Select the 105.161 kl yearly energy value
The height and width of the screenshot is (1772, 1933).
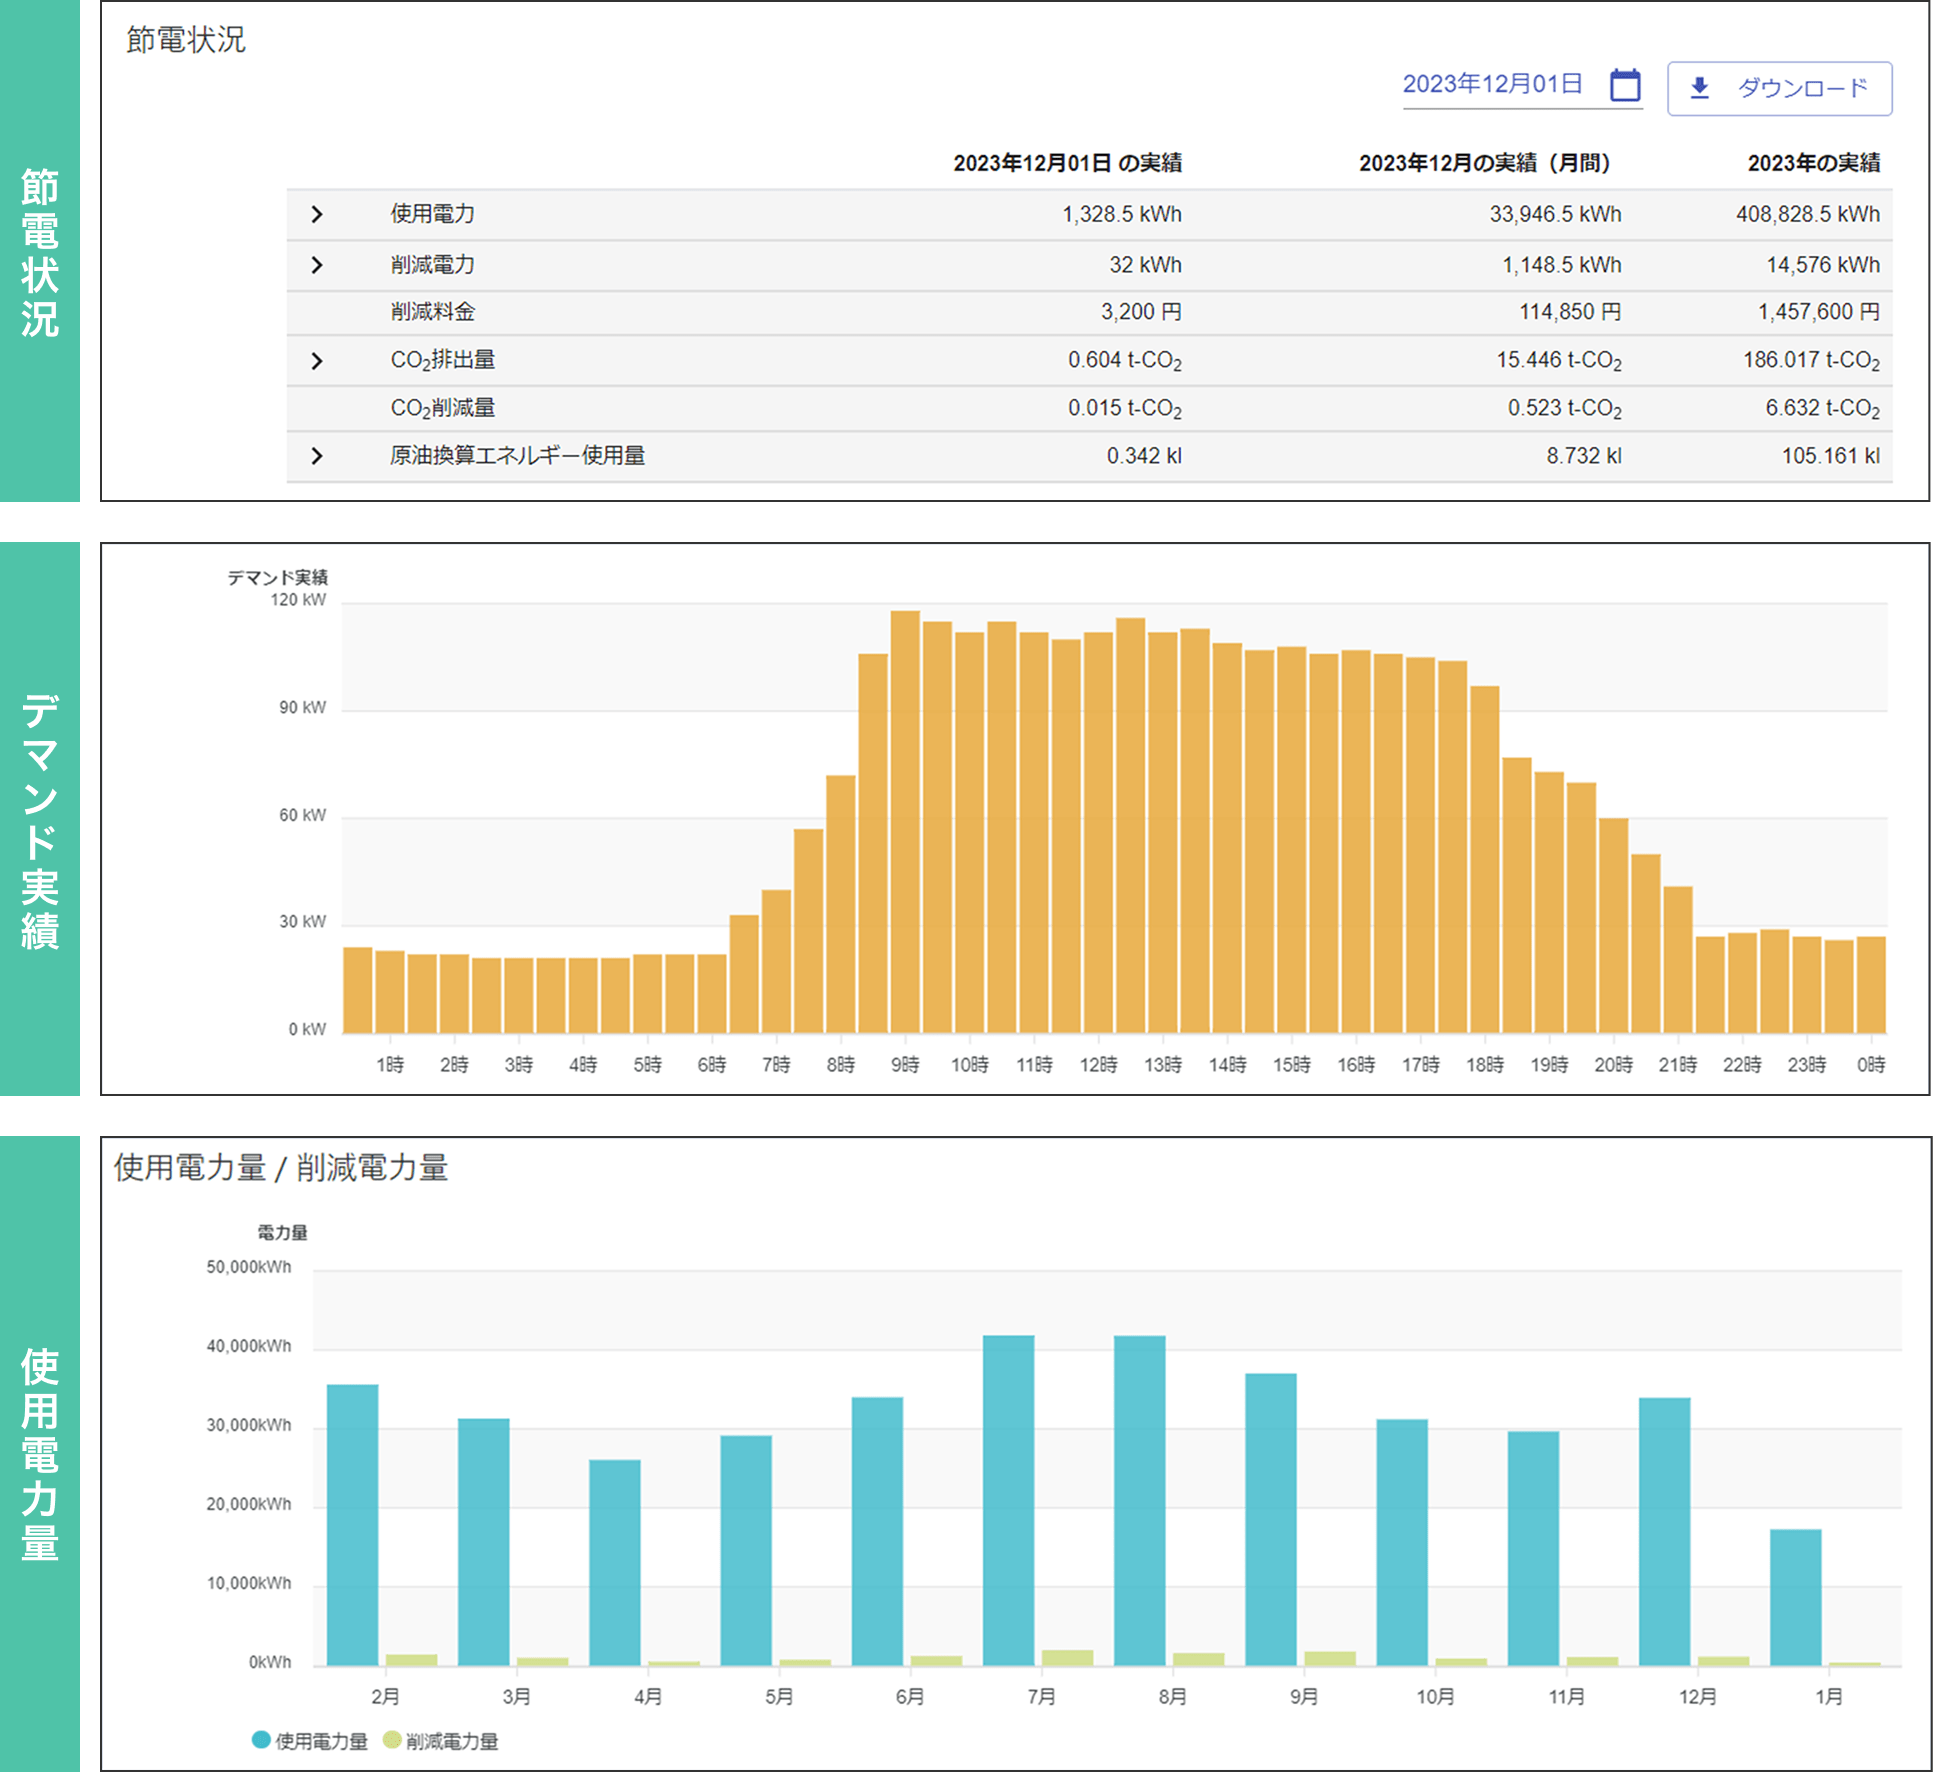coord(1830,456)
